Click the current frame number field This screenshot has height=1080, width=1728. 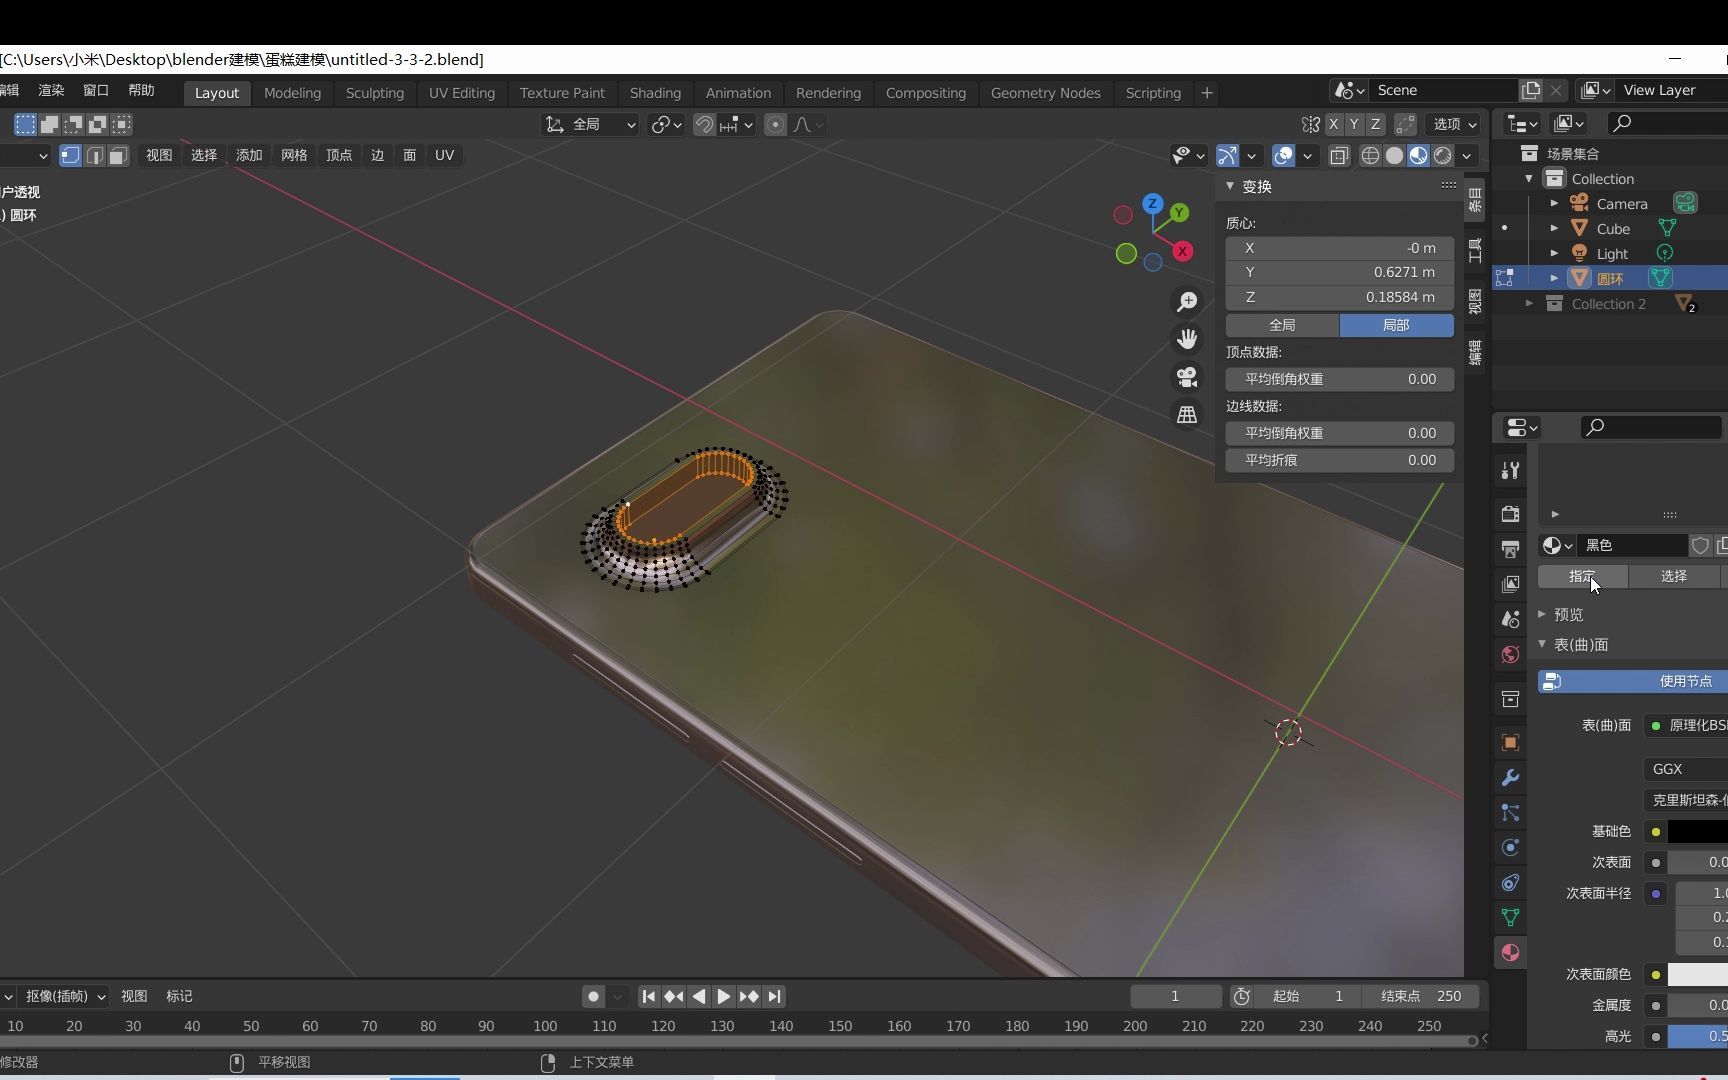1175,996
